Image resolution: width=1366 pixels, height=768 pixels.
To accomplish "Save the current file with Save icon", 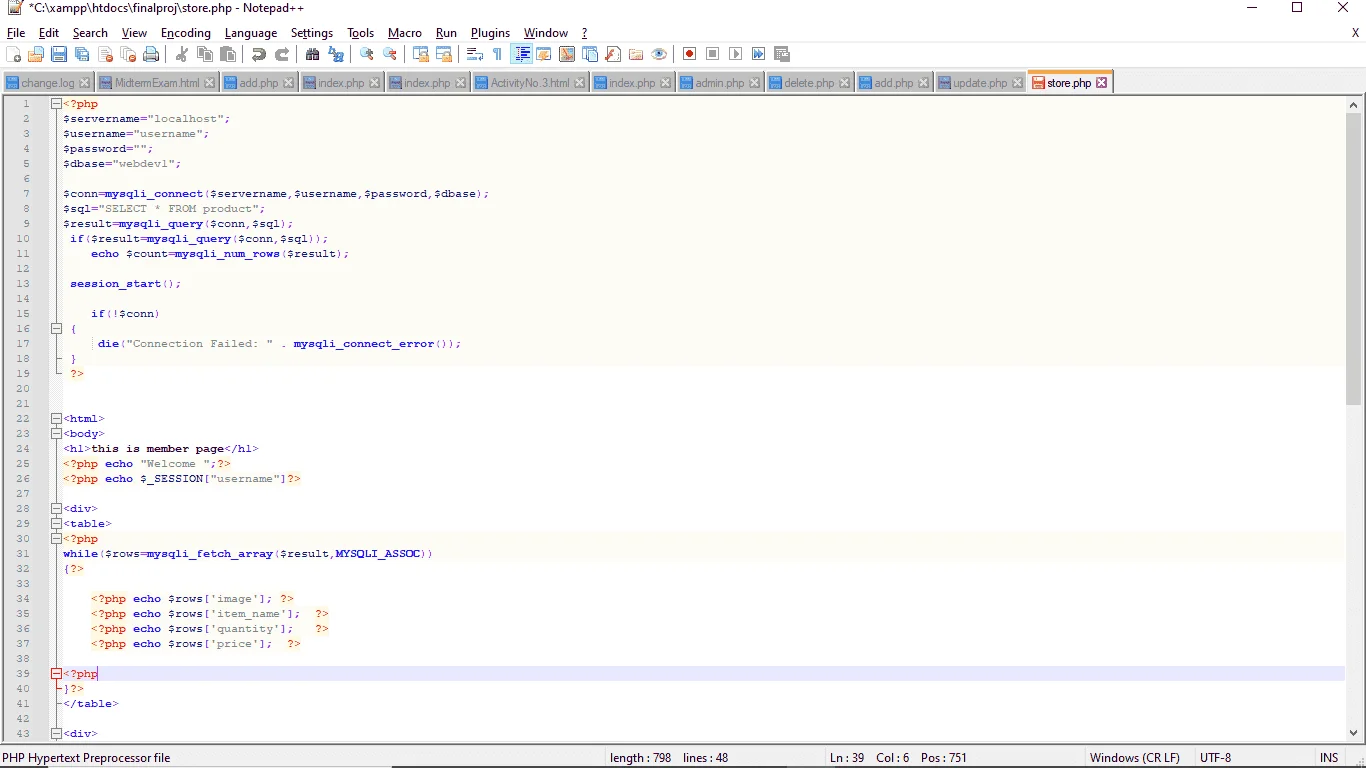I will point(59,54).
